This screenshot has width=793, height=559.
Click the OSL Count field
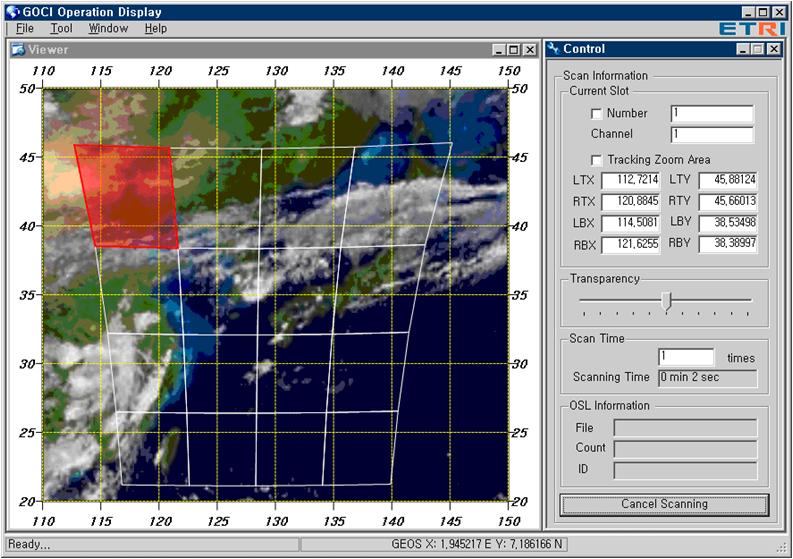[x=685, y=449]
